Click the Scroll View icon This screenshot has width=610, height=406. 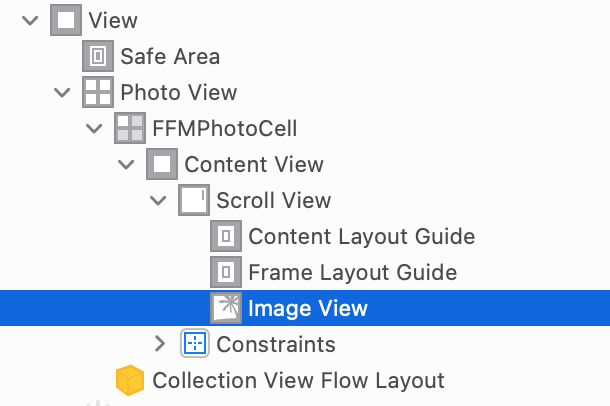coord(194,200)
